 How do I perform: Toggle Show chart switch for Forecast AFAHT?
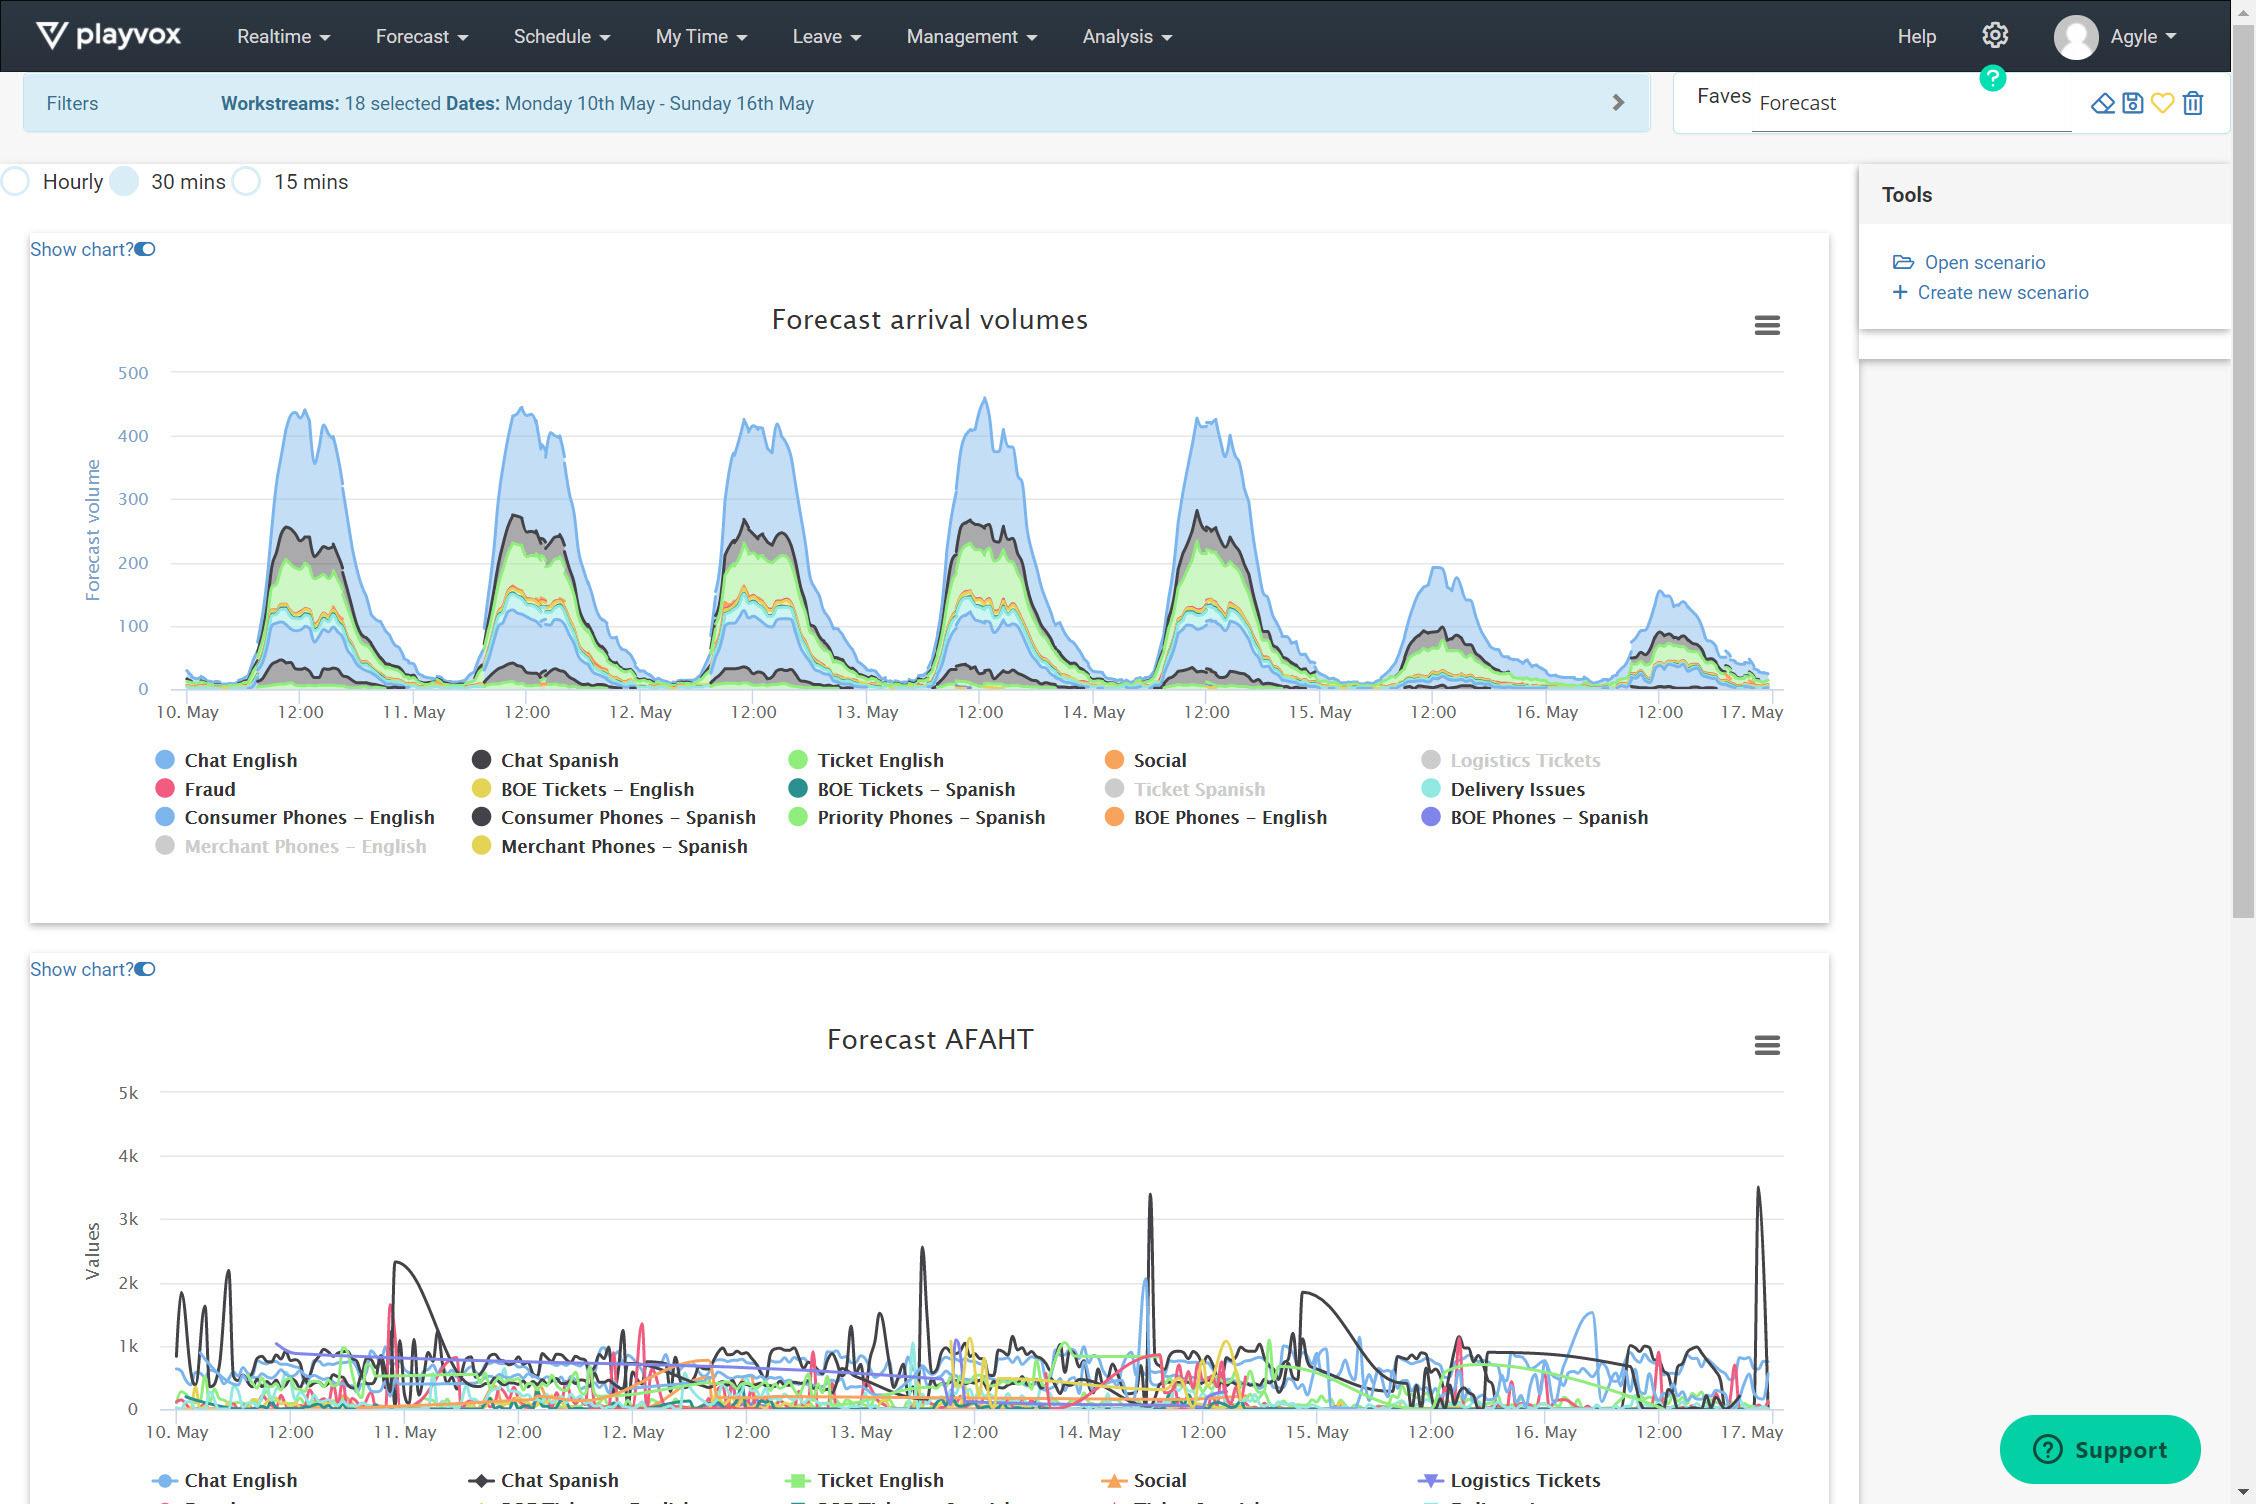[x=146, y=969]
